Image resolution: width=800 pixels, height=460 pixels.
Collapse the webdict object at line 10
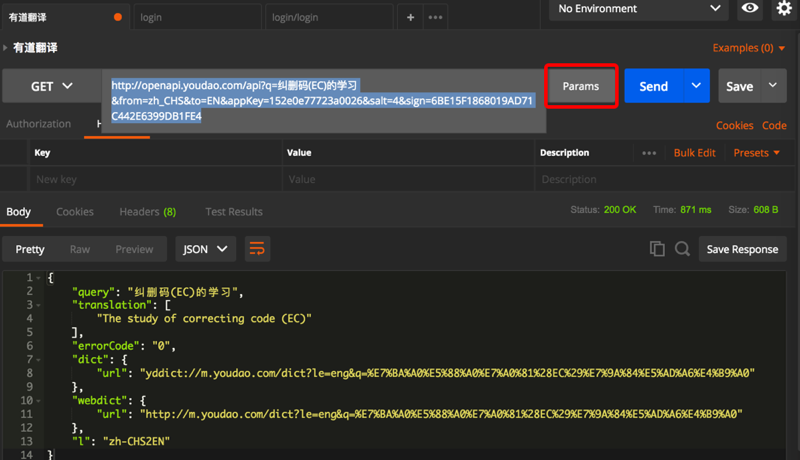[38, 401]
